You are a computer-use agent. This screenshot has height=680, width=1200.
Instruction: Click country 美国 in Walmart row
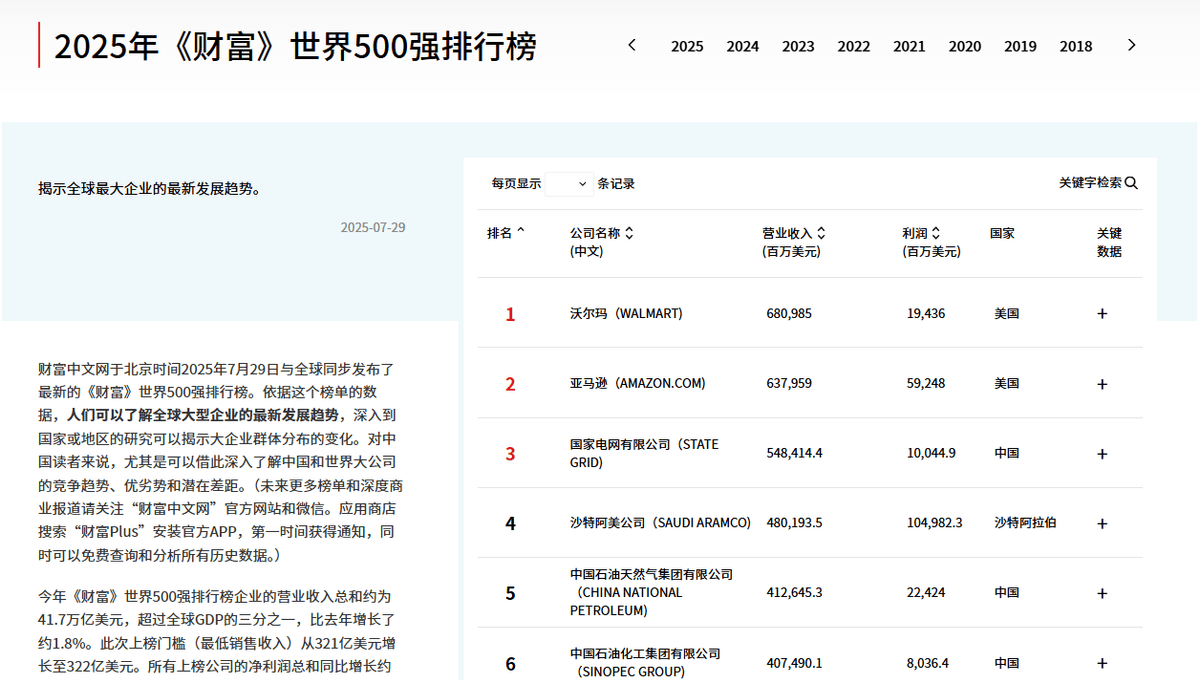[x=1006, y=313]
